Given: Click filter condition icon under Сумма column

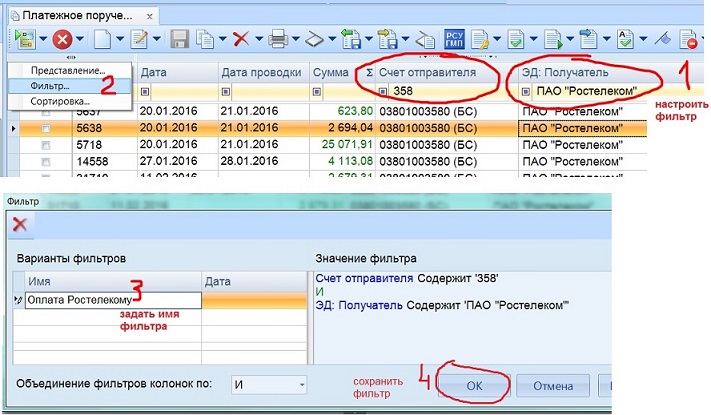Looking at the screenshot, I should [317, 92].
